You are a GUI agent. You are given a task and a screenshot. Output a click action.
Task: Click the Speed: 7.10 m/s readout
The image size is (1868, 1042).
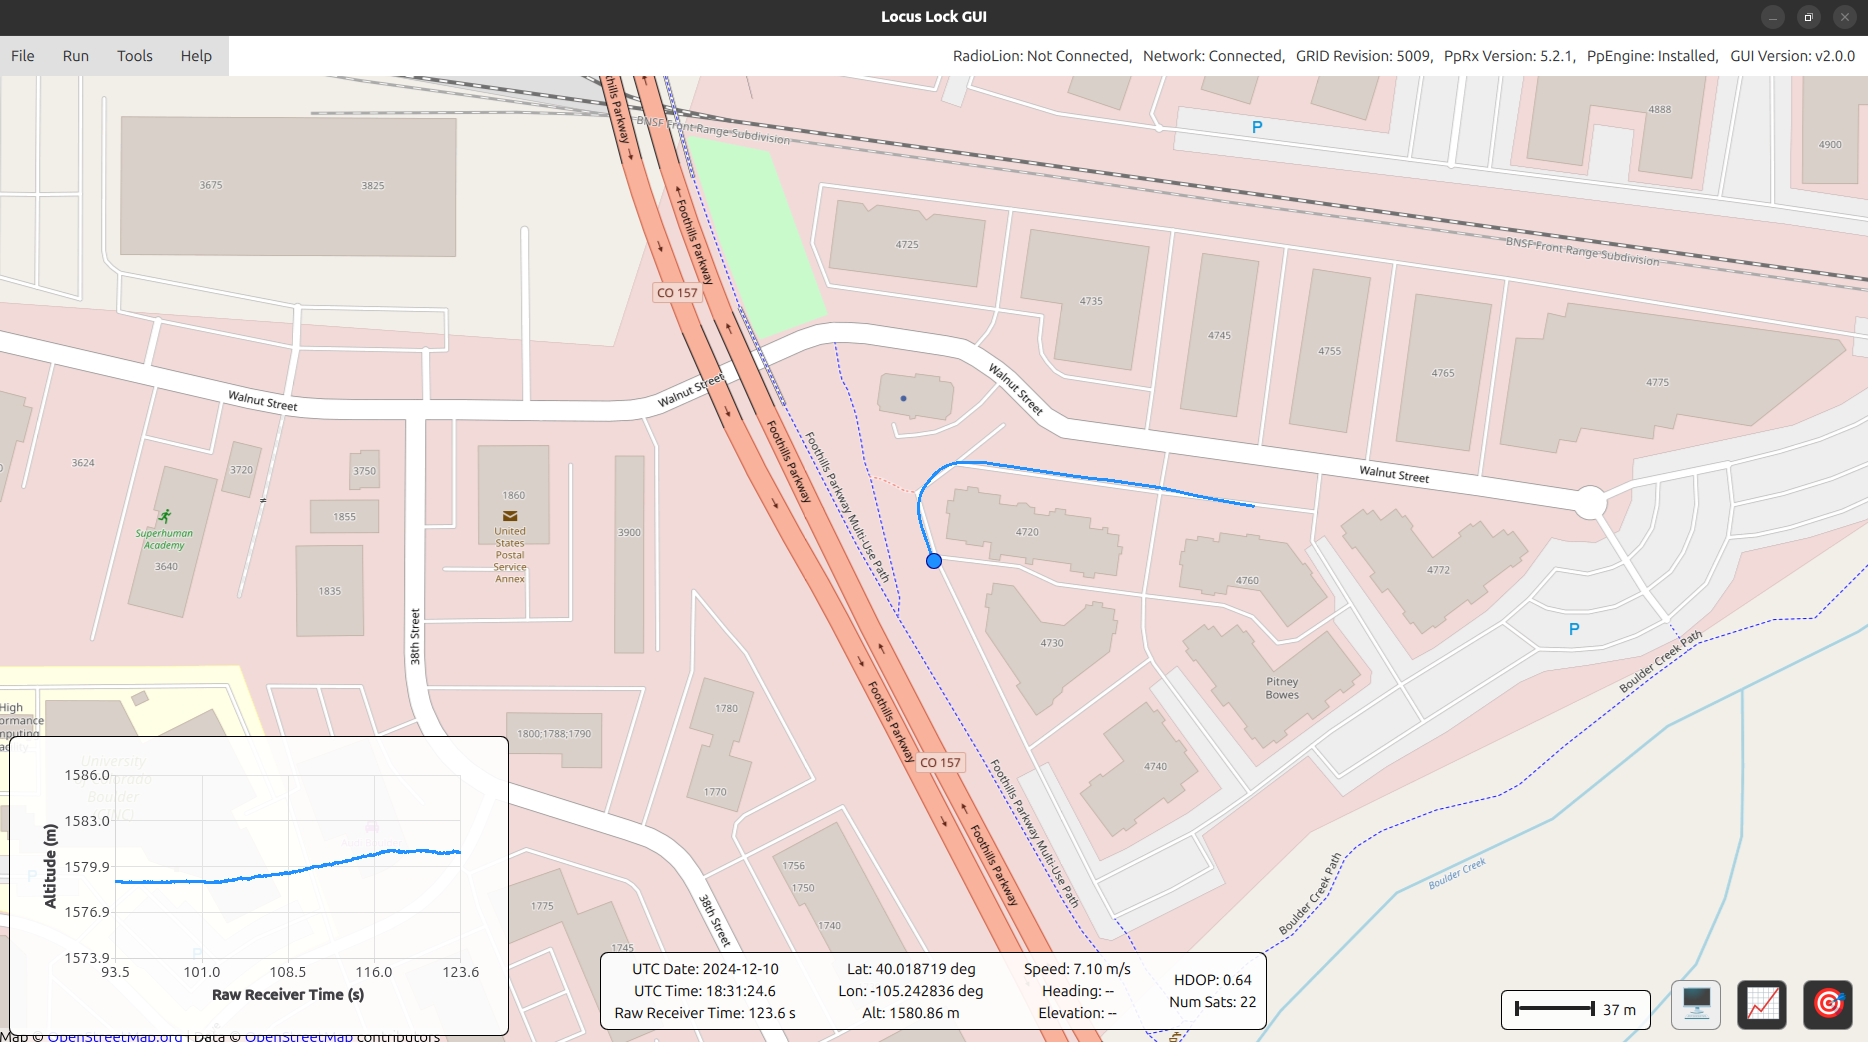tap(1077, 969)
